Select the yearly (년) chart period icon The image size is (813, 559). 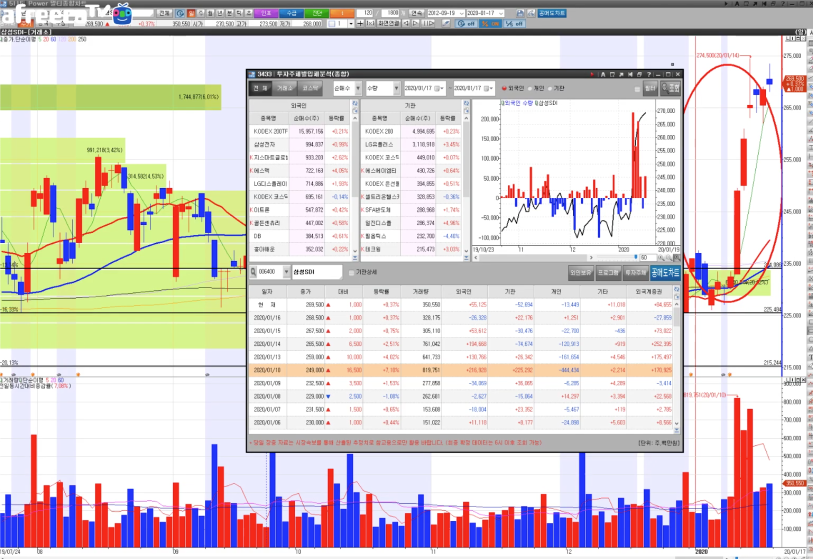[x=220, y=13]
